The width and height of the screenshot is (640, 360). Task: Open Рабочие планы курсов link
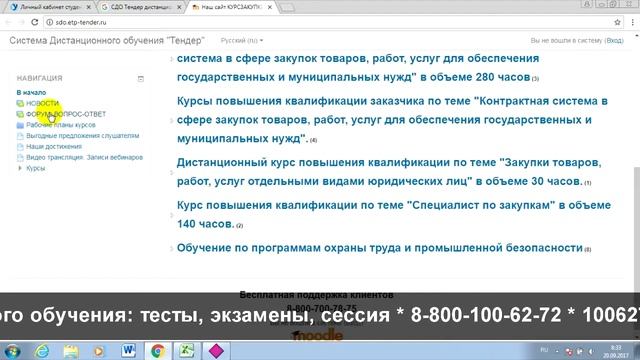(x=61, y=125)
